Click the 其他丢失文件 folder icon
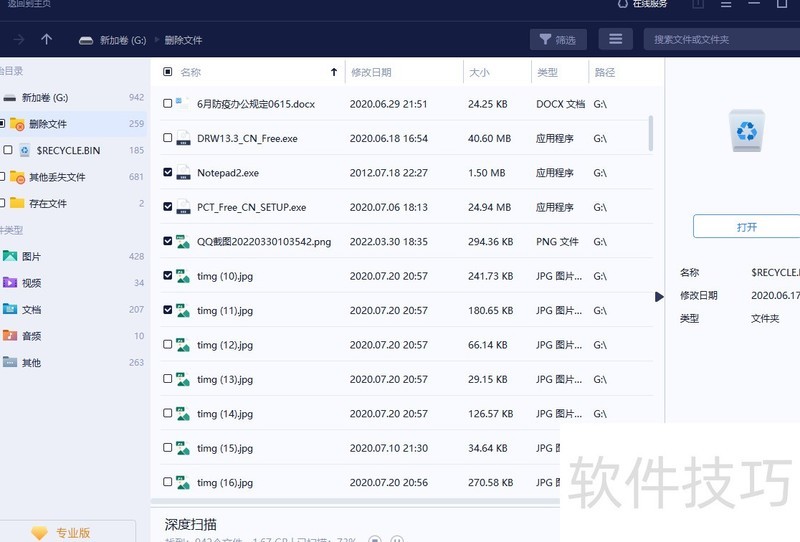This screenshot has width=800, height=542. (x=17, y=177)
